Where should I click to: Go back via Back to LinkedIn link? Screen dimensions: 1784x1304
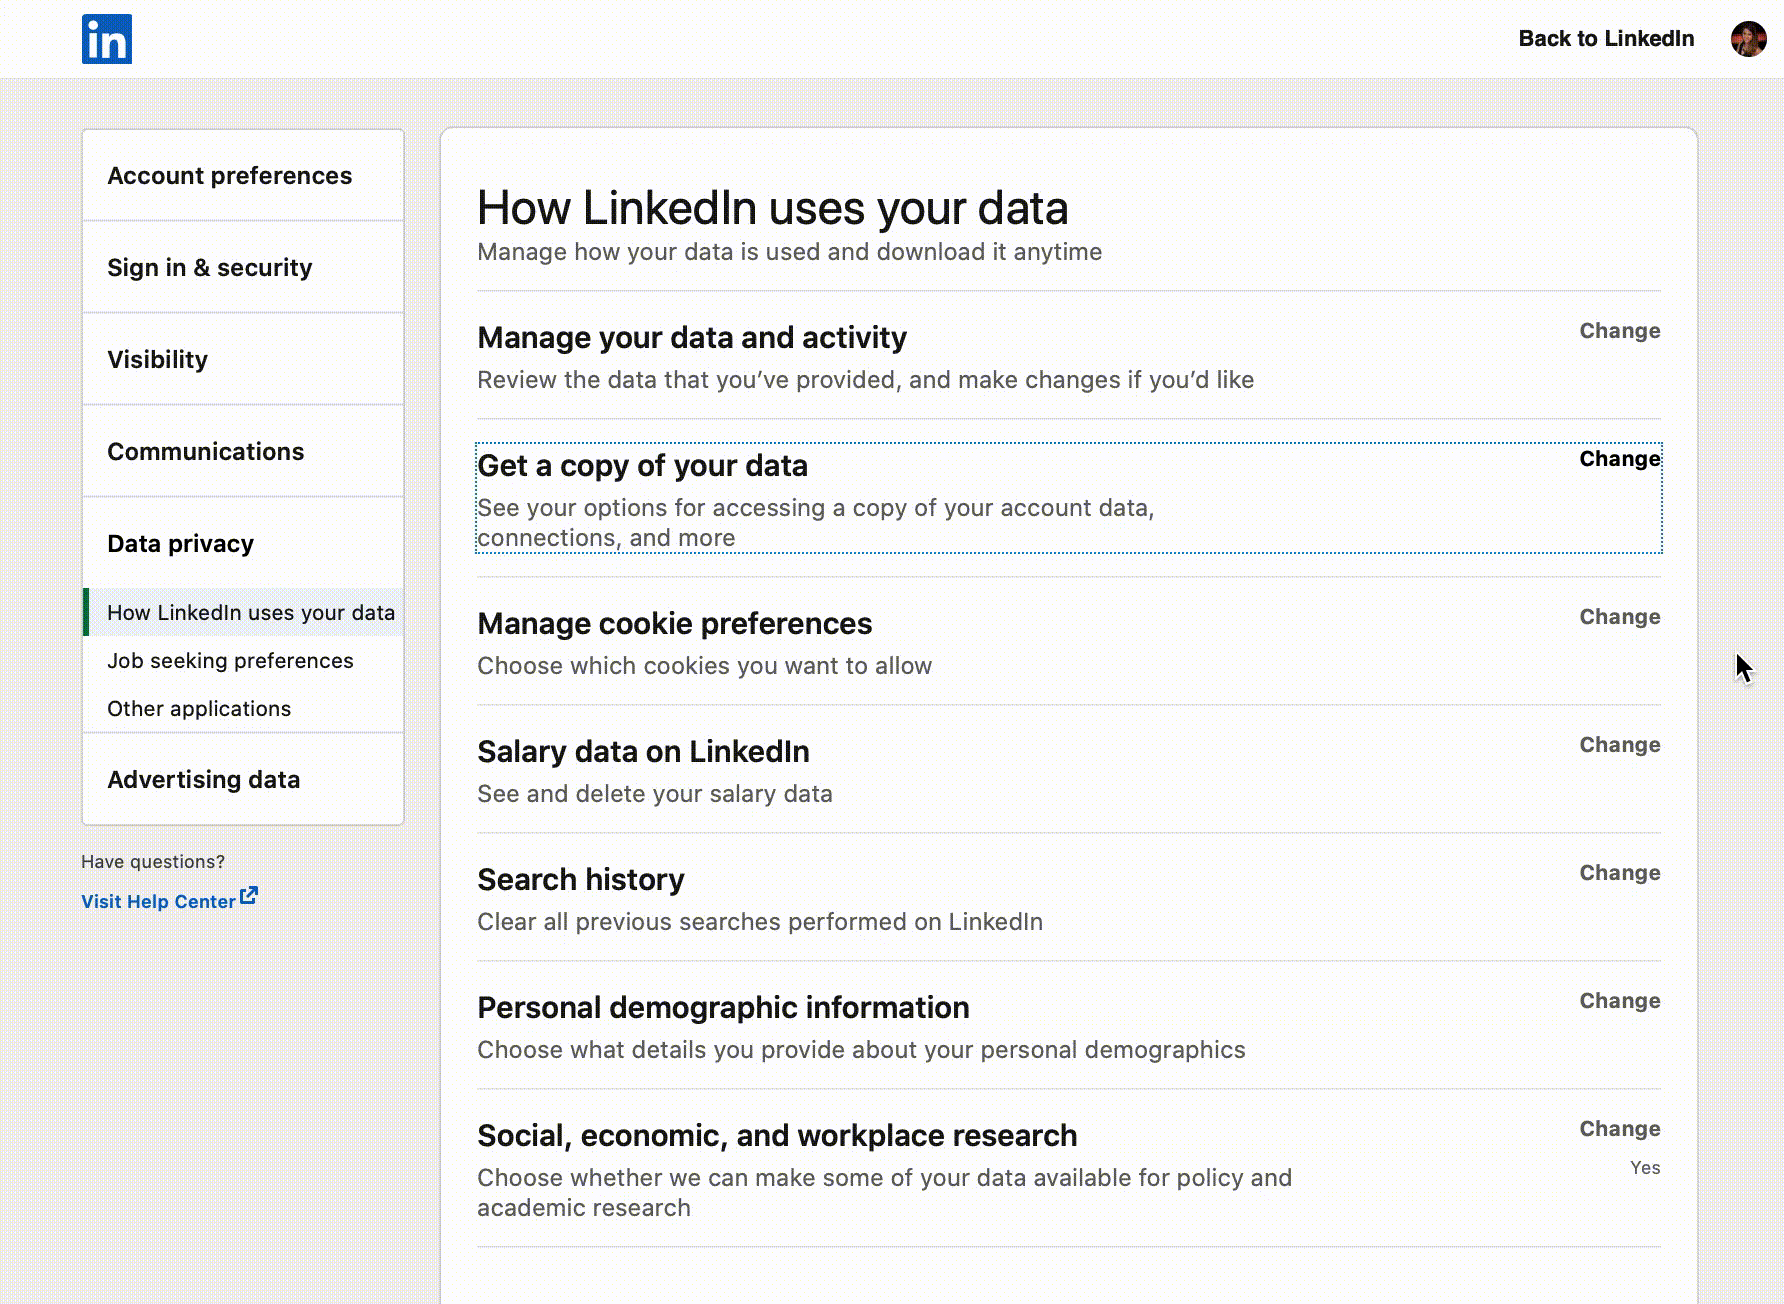pos(1606,39)
